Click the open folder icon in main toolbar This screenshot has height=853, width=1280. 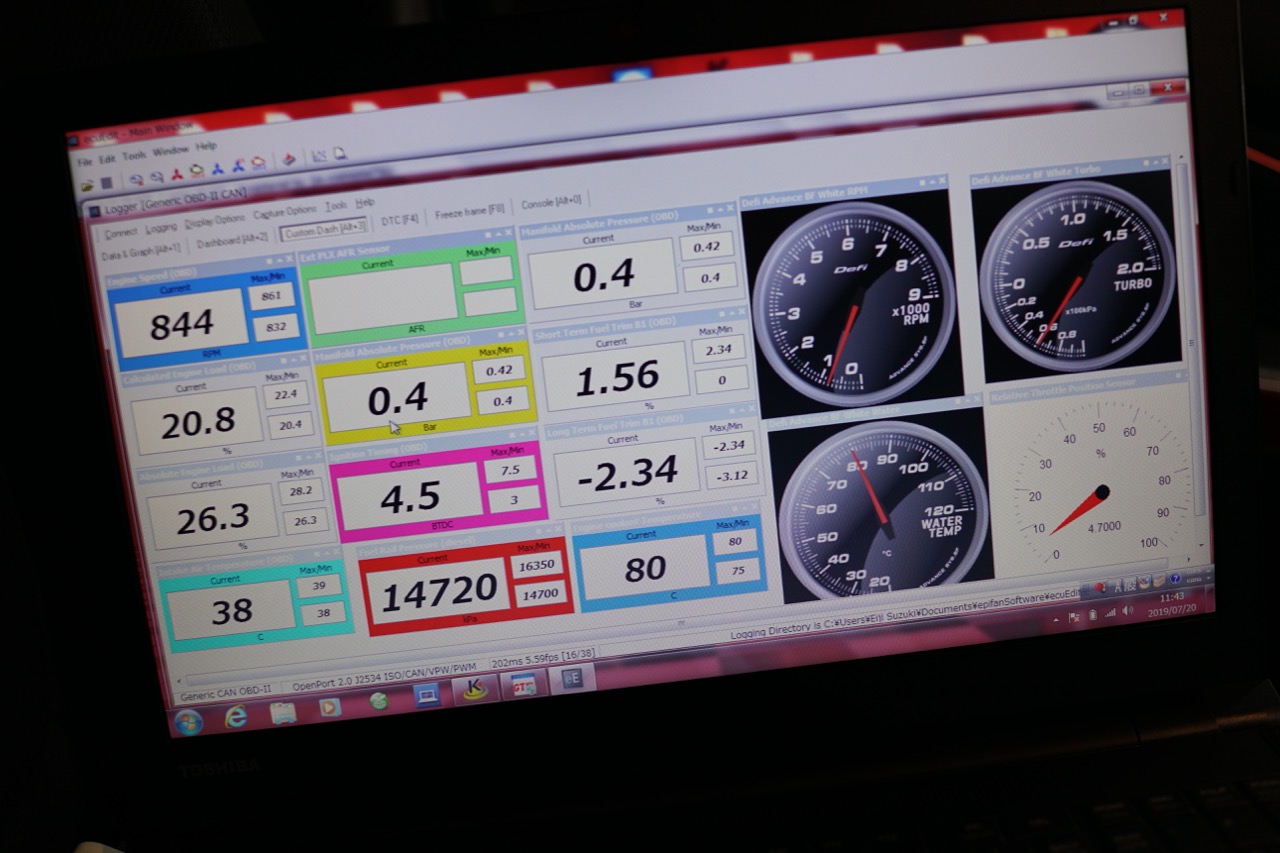coord(87,185)
